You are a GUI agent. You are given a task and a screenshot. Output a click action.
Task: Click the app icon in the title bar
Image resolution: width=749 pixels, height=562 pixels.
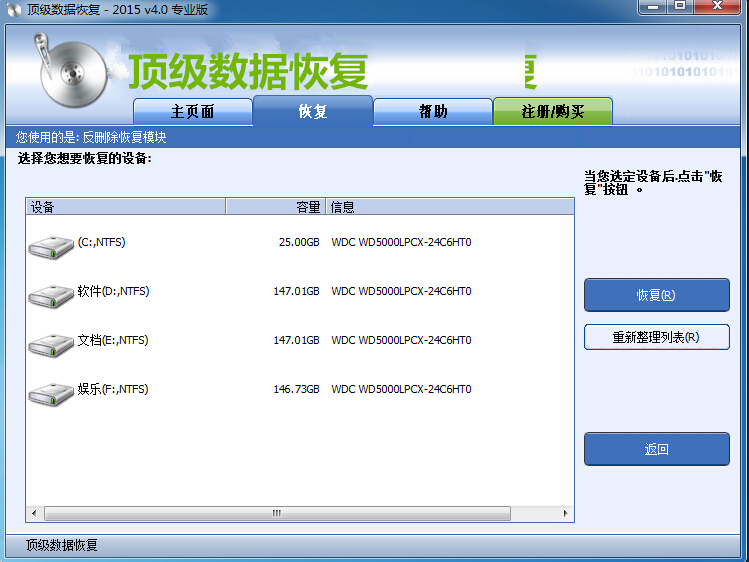pos(14,9)
